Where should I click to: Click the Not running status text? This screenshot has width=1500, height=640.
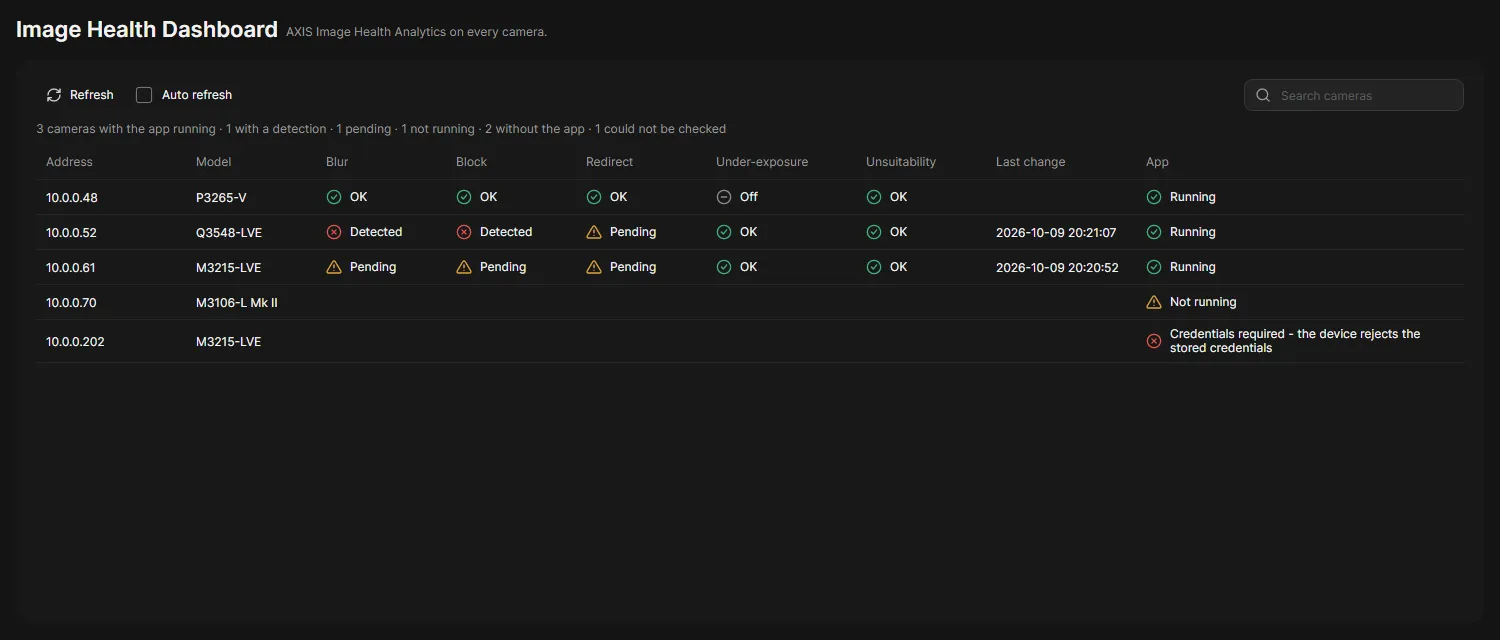coord(1203,302)
